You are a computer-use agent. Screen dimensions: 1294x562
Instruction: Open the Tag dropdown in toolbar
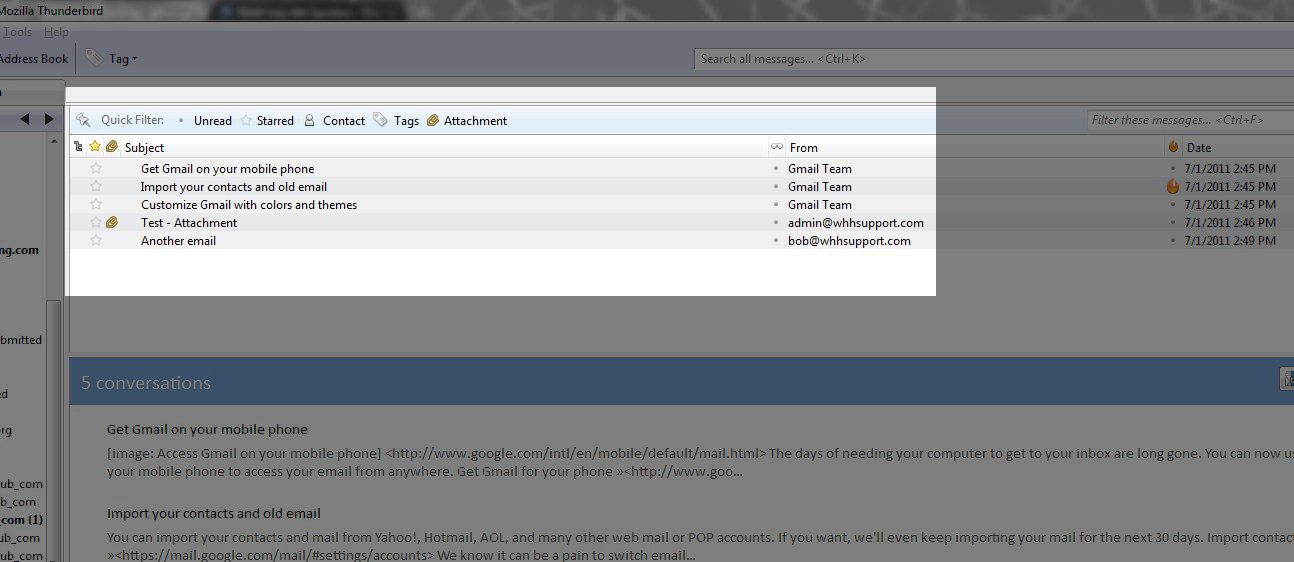pos(112,59)
